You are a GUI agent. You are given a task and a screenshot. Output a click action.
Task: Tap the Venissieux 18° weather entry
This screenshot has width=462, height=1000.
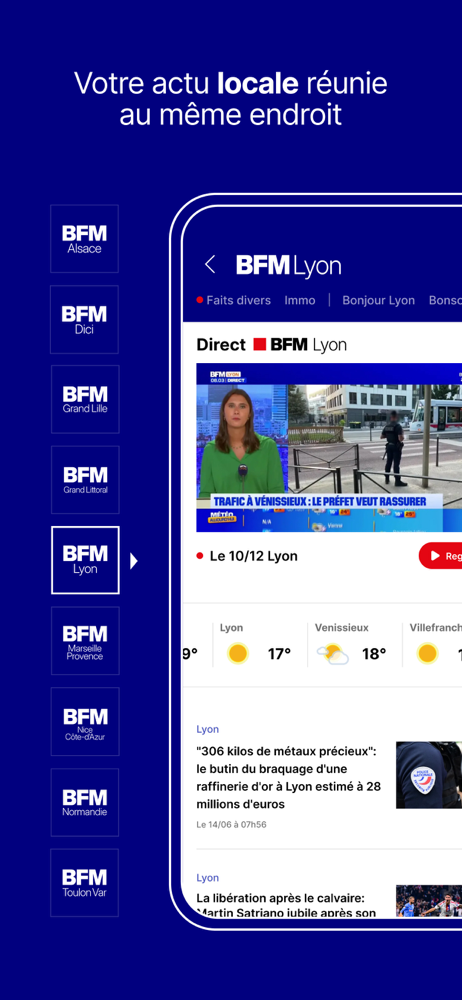(350, 645)
